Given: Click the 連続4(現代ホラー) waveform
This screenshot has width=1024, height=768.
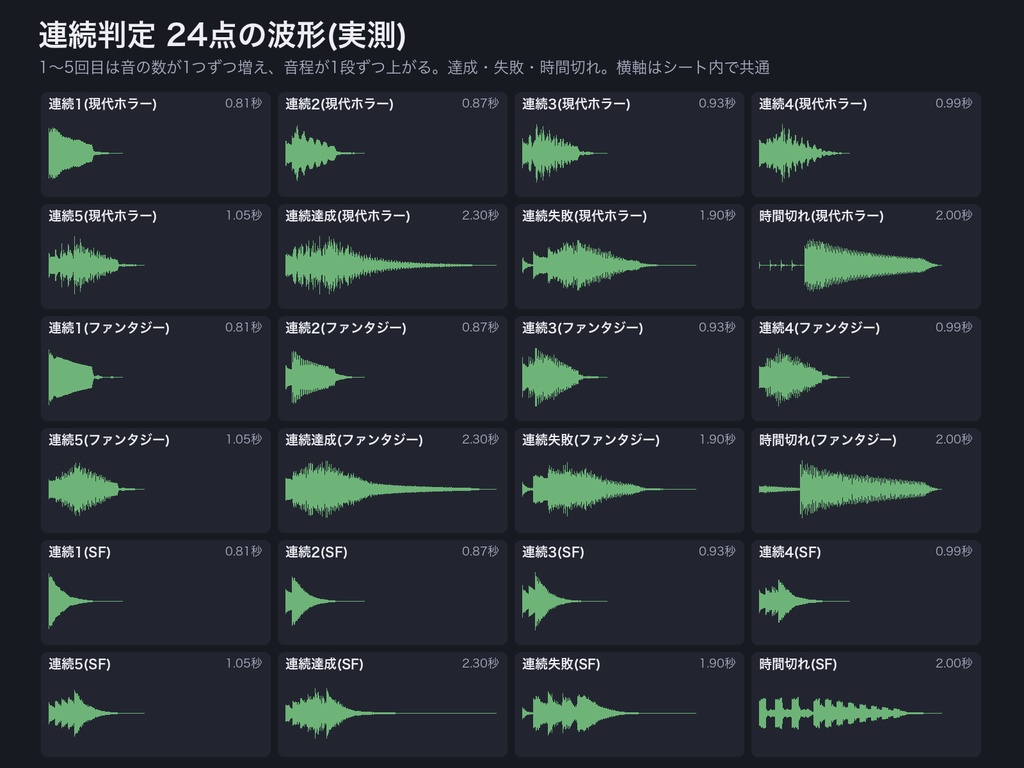Looking at the screenshot, I should tap(804, 153).
